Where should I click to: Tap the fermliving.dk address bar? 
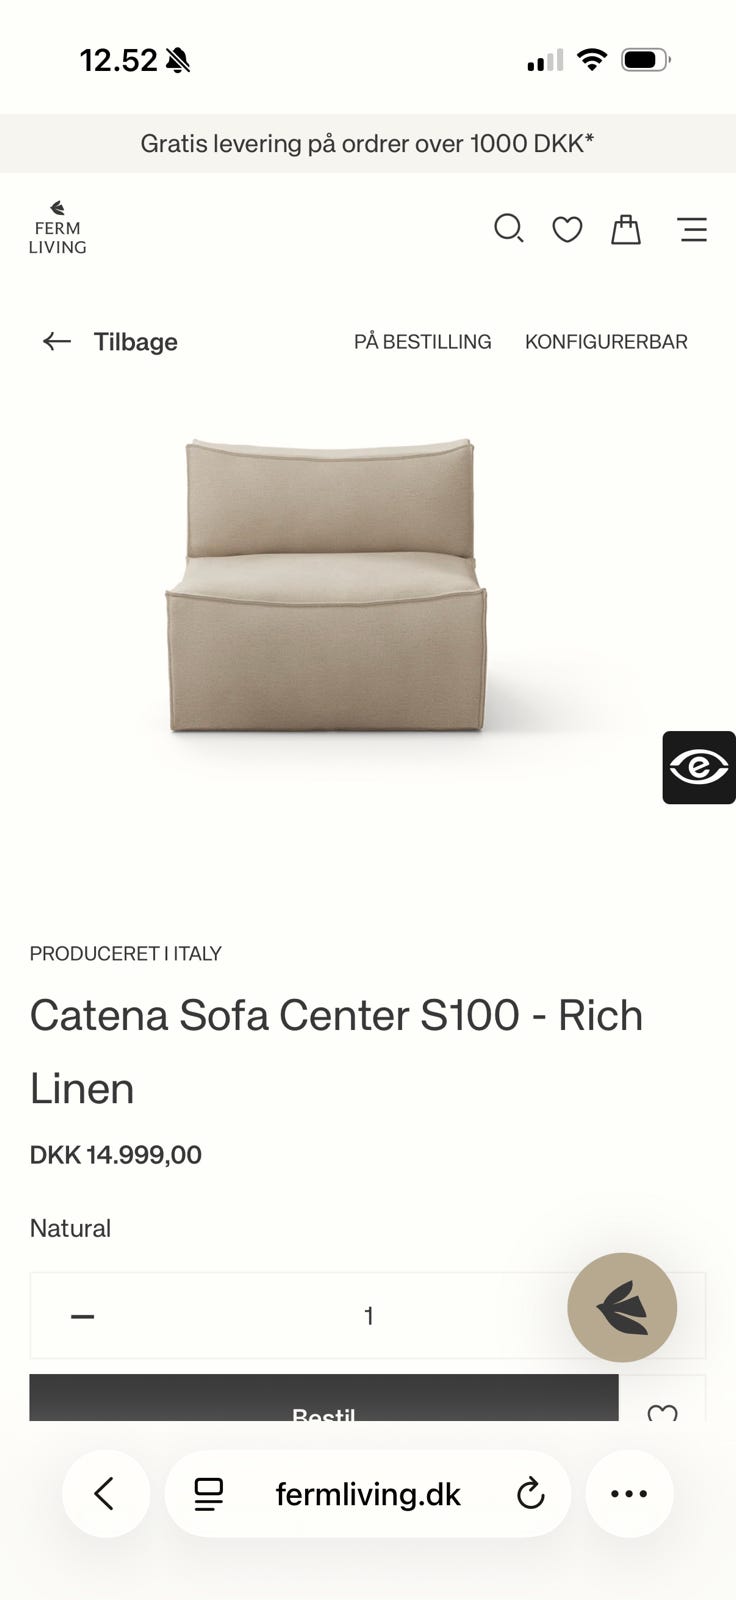click(x=368, y=1494)
